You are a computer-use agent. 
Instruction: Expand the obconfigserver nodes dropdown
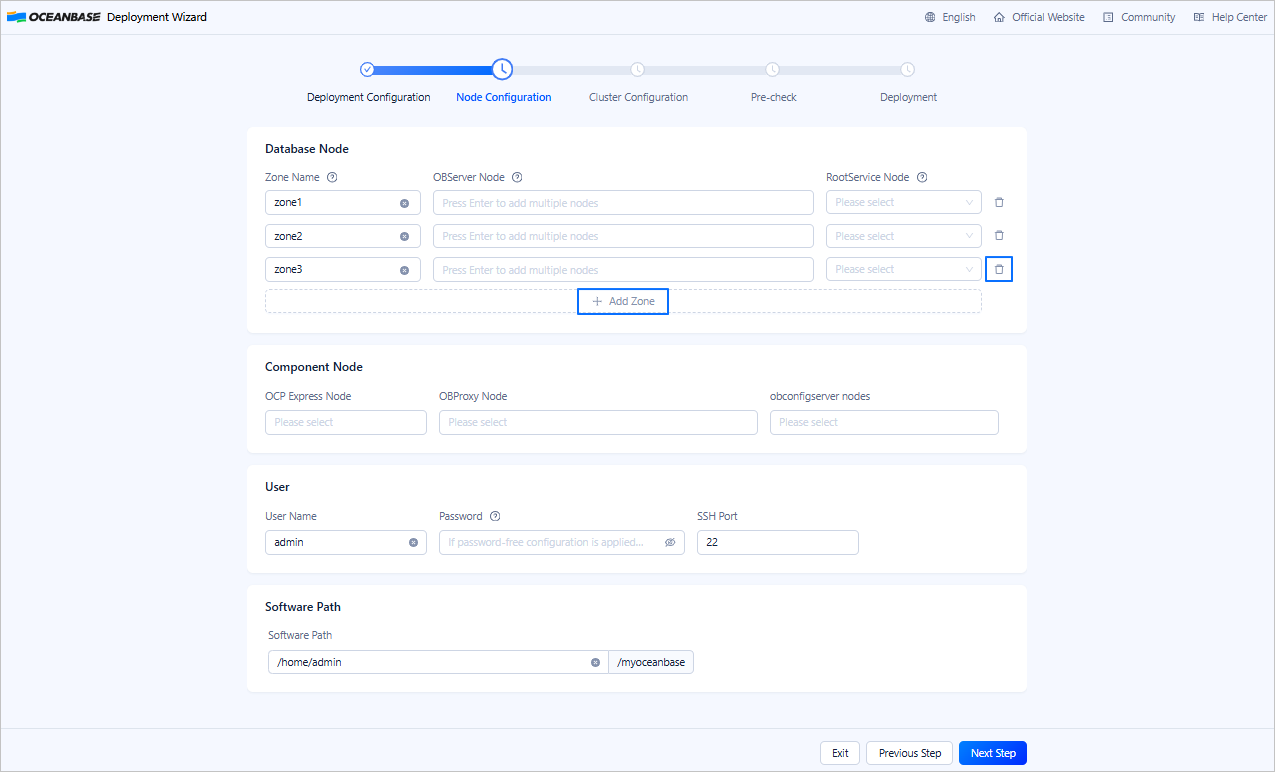pos(883,422)
